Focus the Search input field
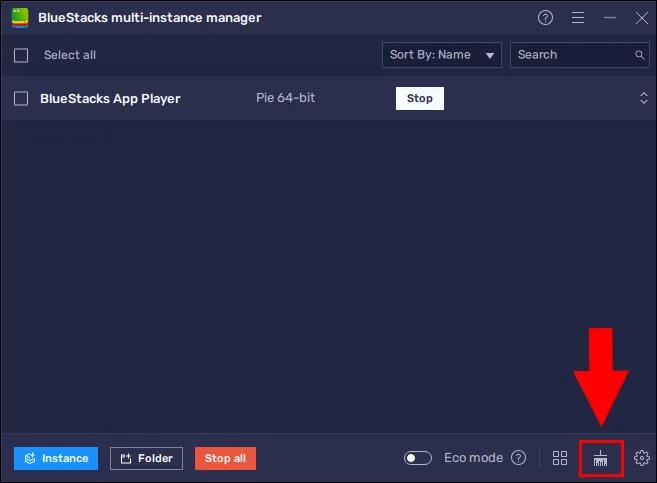The image size is (657, 483). [x=579, y=55]
